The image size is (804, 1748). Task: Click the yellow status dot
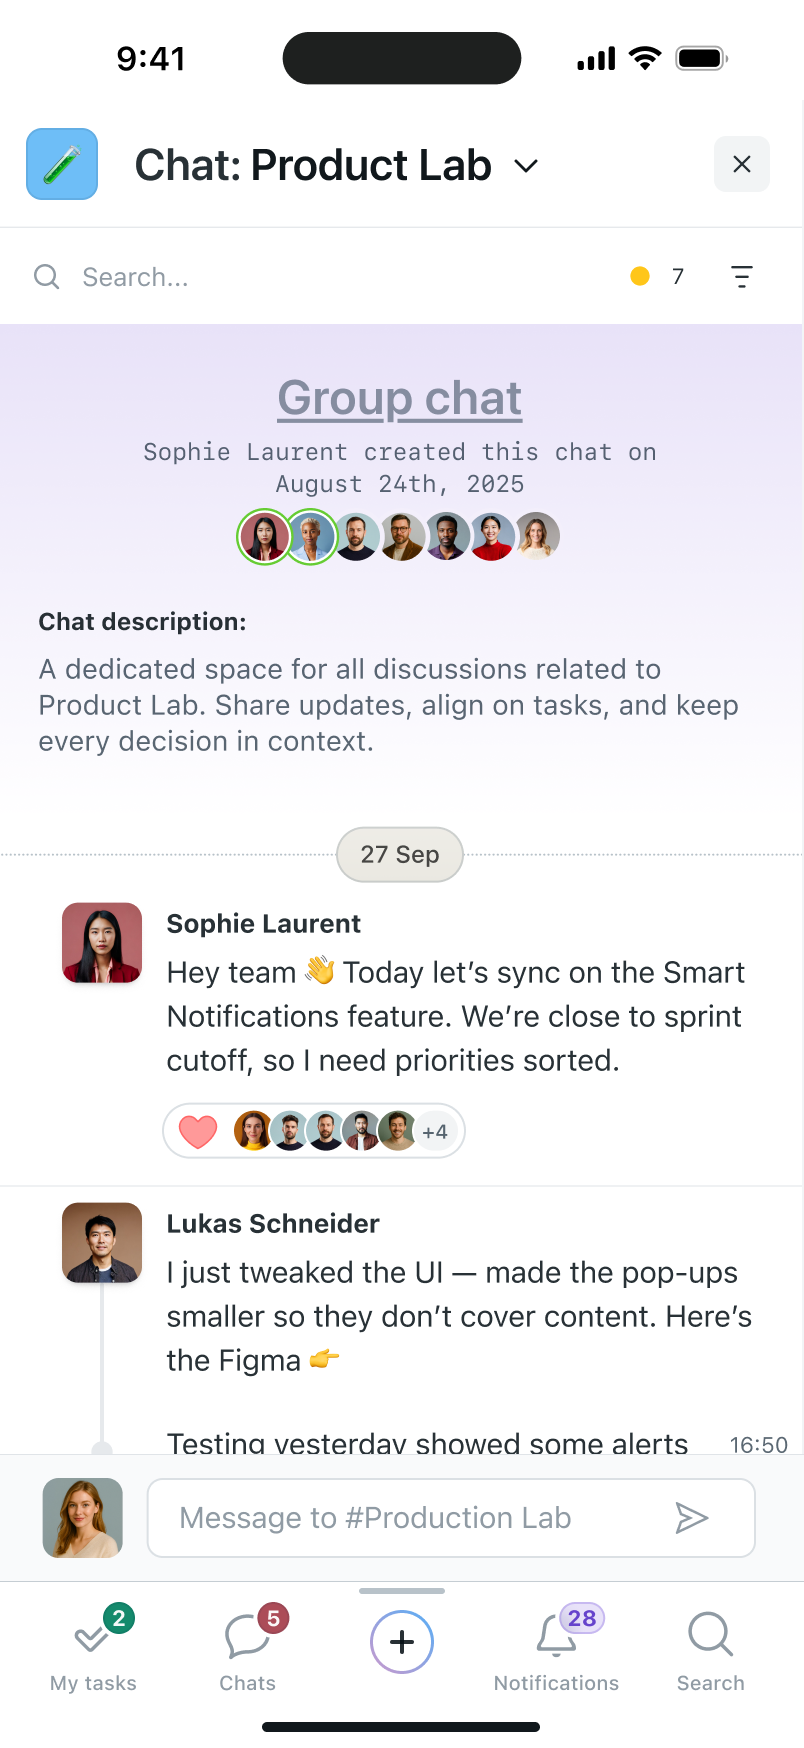(640, 276)
